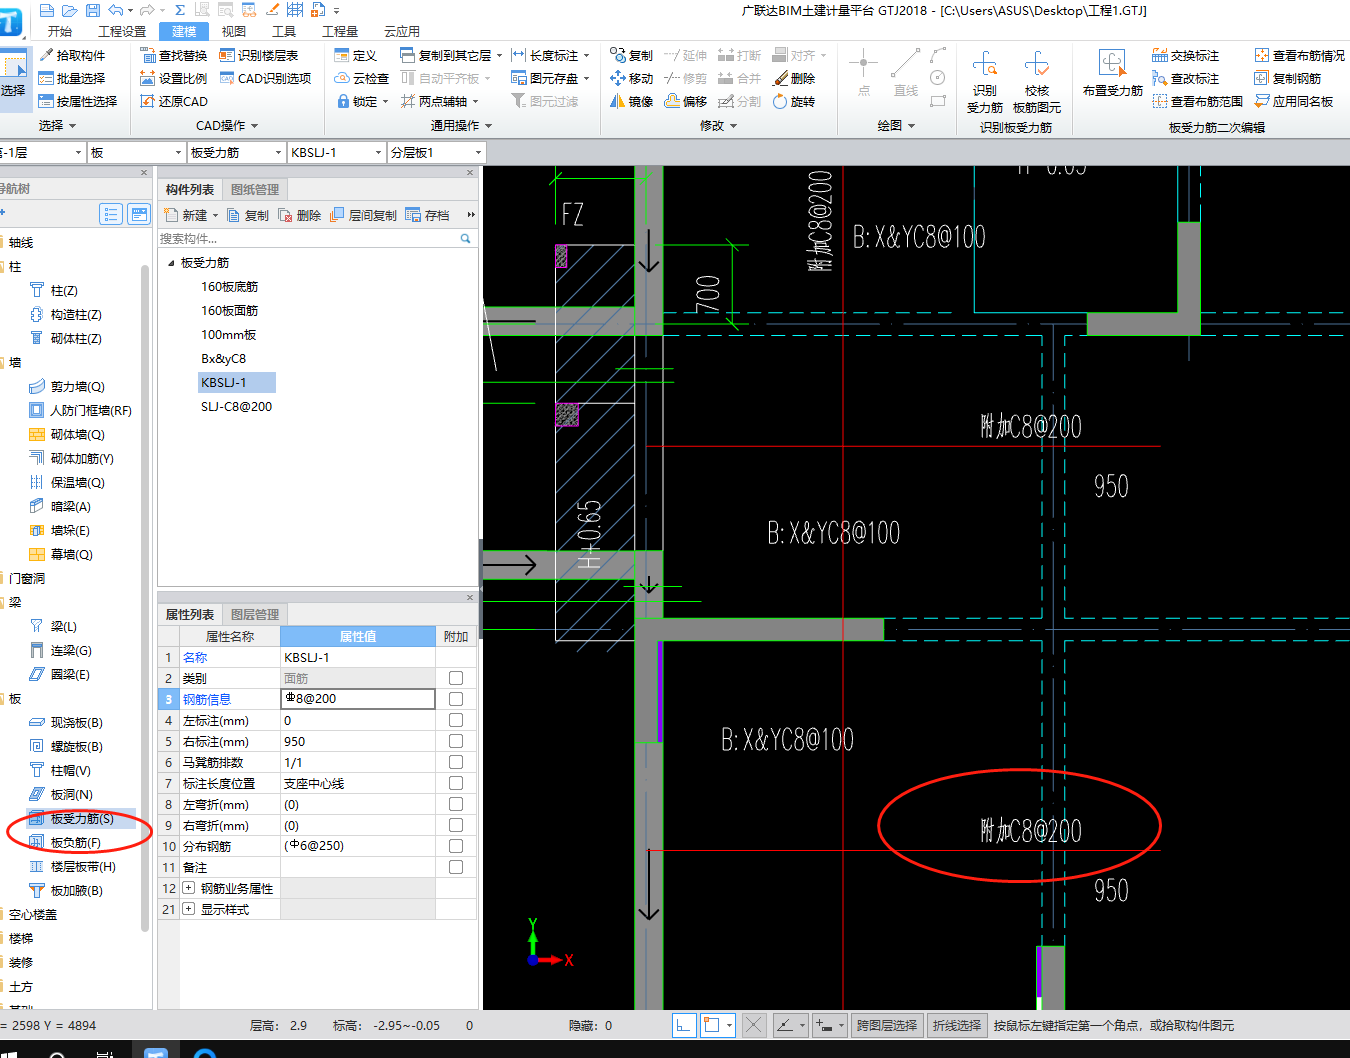Image resolution: width=1350 pixels, height=1058 pixels.
Task: Toggle 附加 checkbox for 钢筋信息 row
Action: point(456,699)
